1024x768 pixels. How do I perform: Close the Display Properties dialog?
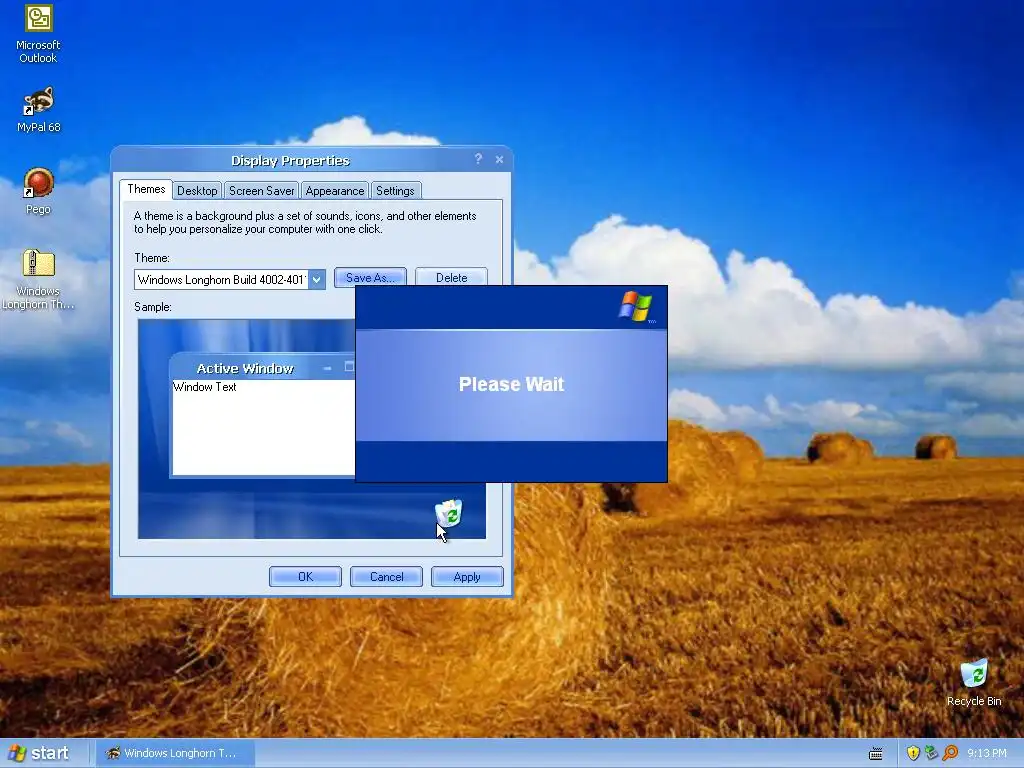point(500,159)
